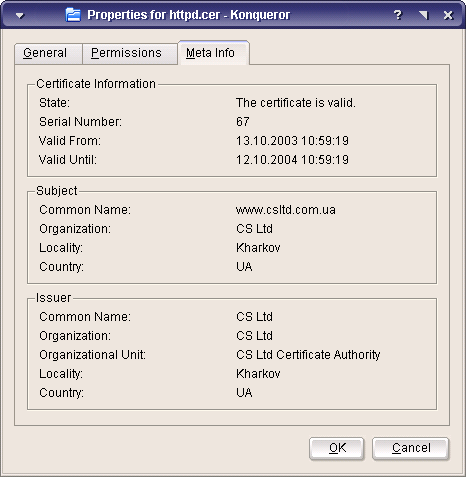The image size is (466, 477).
Task: Close the Properties dialog with X
Action: (x=448, y=15)
